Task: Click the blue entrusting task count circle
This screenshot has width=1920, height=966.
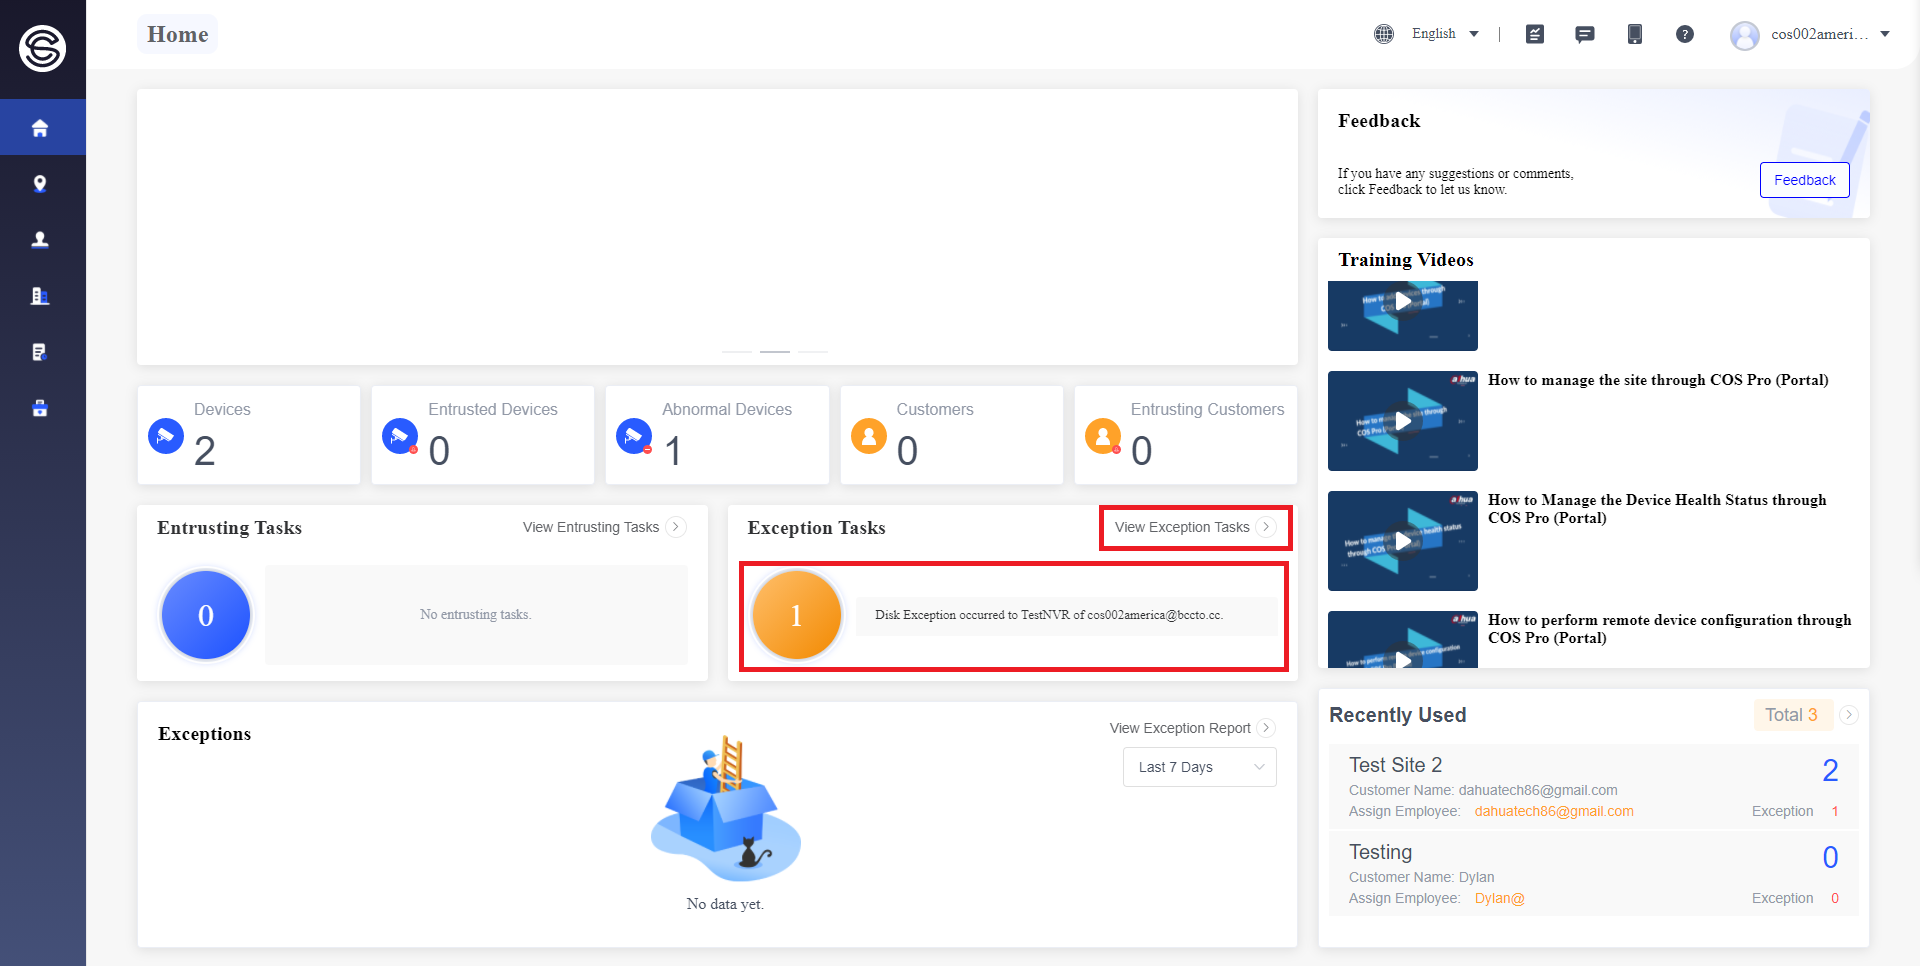Action: pyautogui.click(x=206, y=615)
